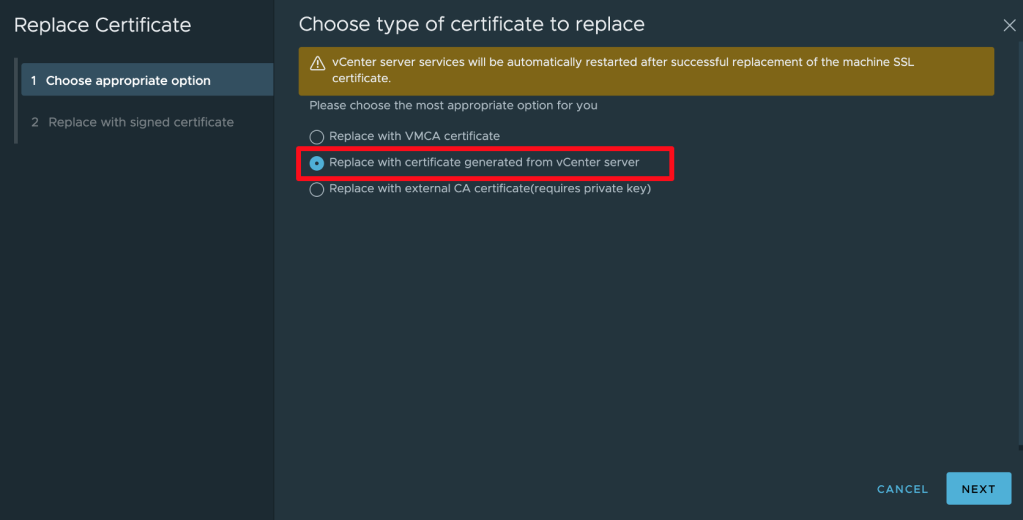Proceed with the NEXT button
Screen dimensions: 1023x520
click(978, 489)
